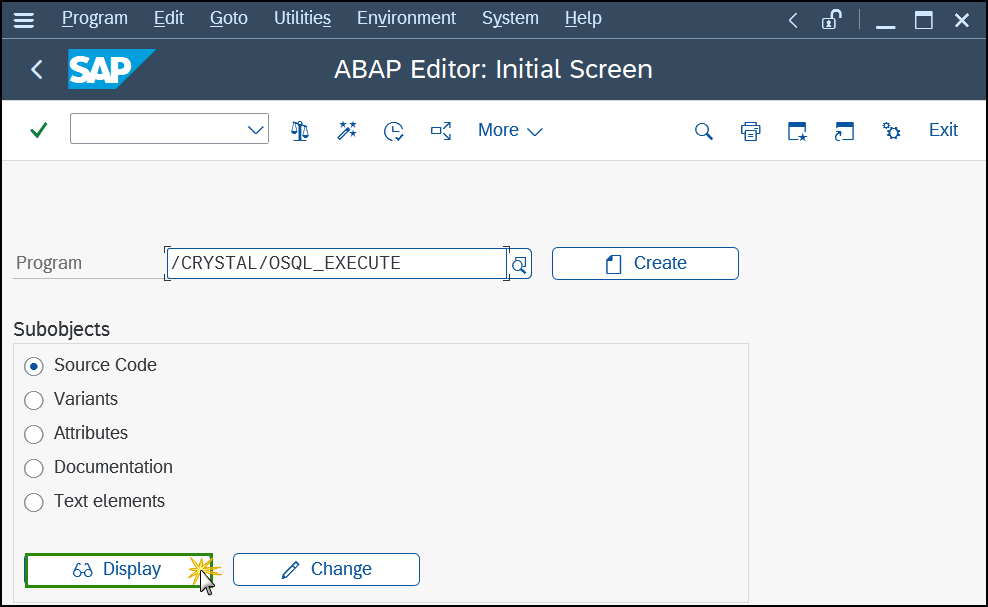Open the Edit menu
Viewport: 988px width, 607px height.
tap(169, 18)
